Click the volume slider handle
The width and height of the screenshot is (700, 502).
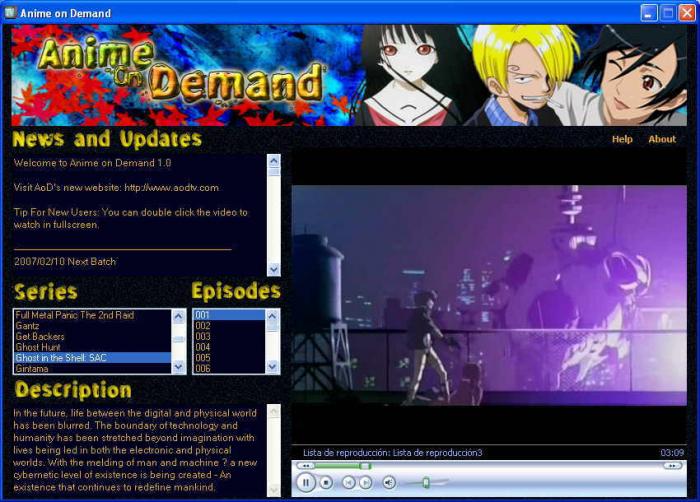click(426, 482)
